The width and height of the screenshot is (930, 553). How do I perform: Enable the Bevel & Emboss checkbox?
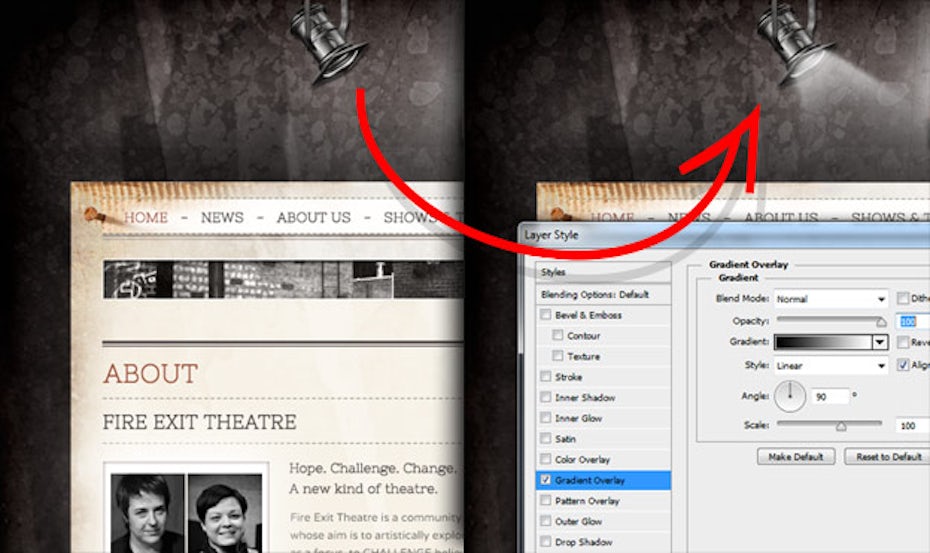coord(545,315)
